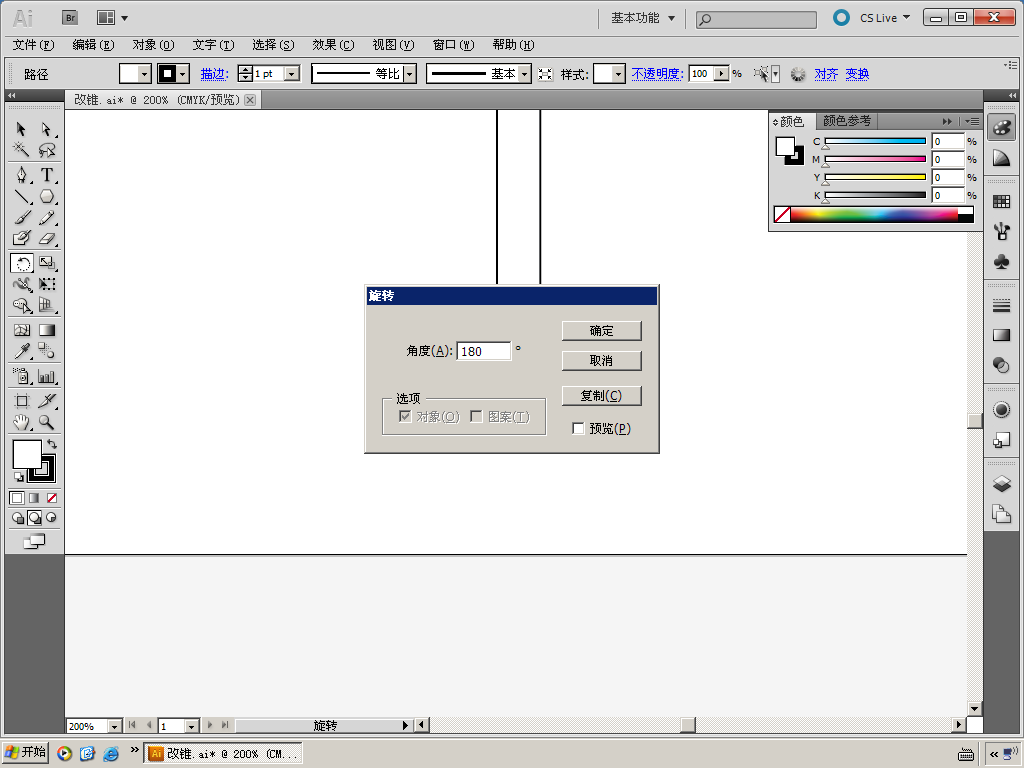Viewport: 1024px width, 768px height.
Task: Select the Magic Wand tool
Action: 22,150
